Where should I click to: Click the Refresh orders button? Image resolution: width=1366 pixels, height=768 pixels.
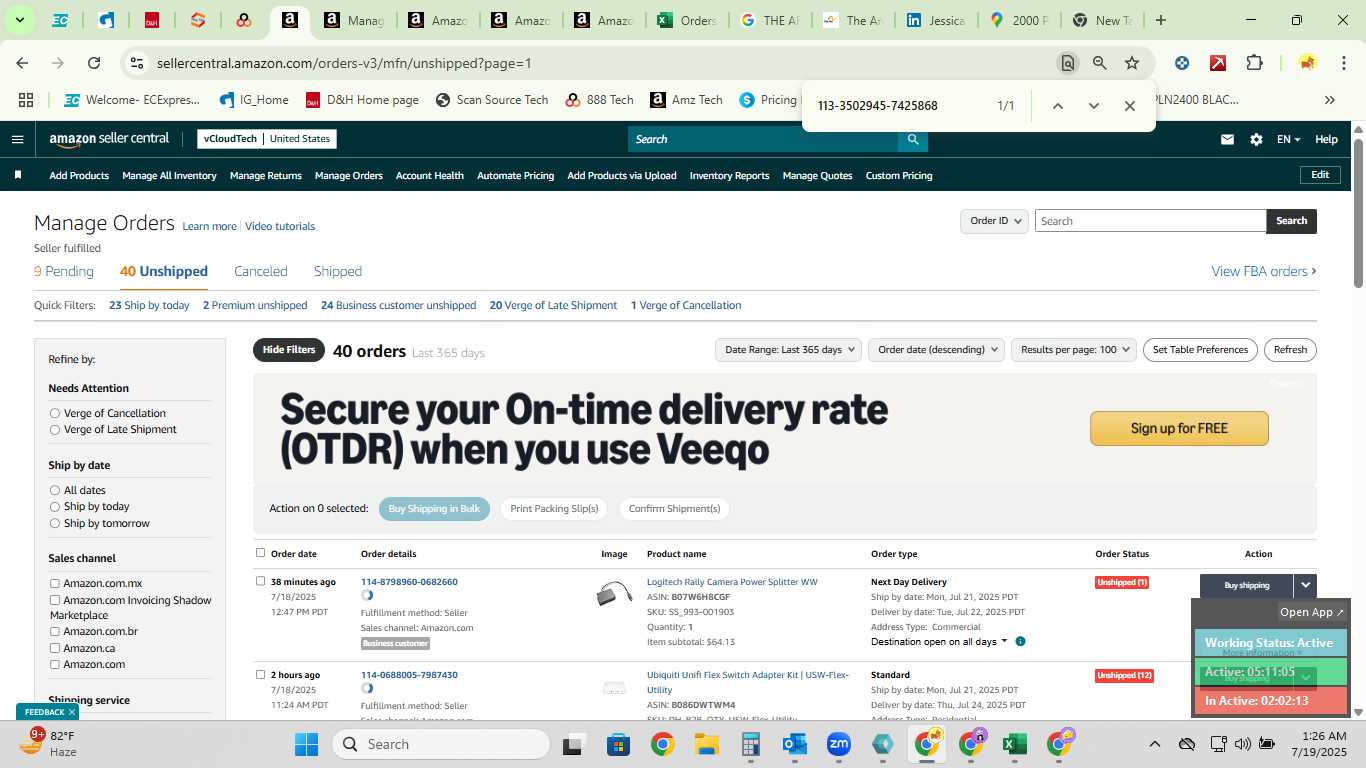[x=1290, y=350]
